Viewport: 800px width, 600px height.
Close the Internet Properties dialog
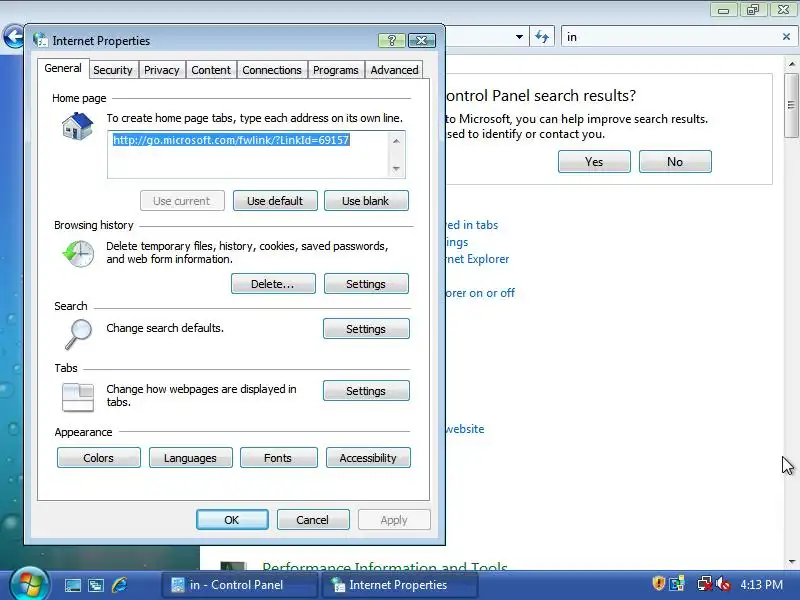pyautogui.click(x=422, y=40)
